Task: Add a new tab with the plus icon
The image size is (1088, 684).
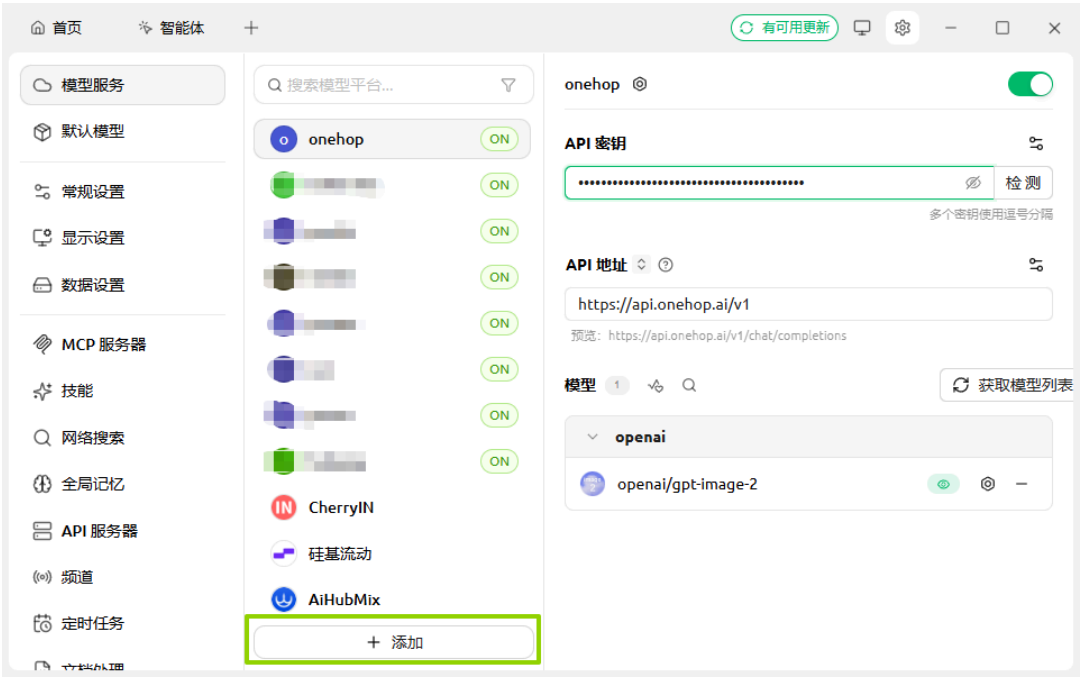Action: click(252, 28)
